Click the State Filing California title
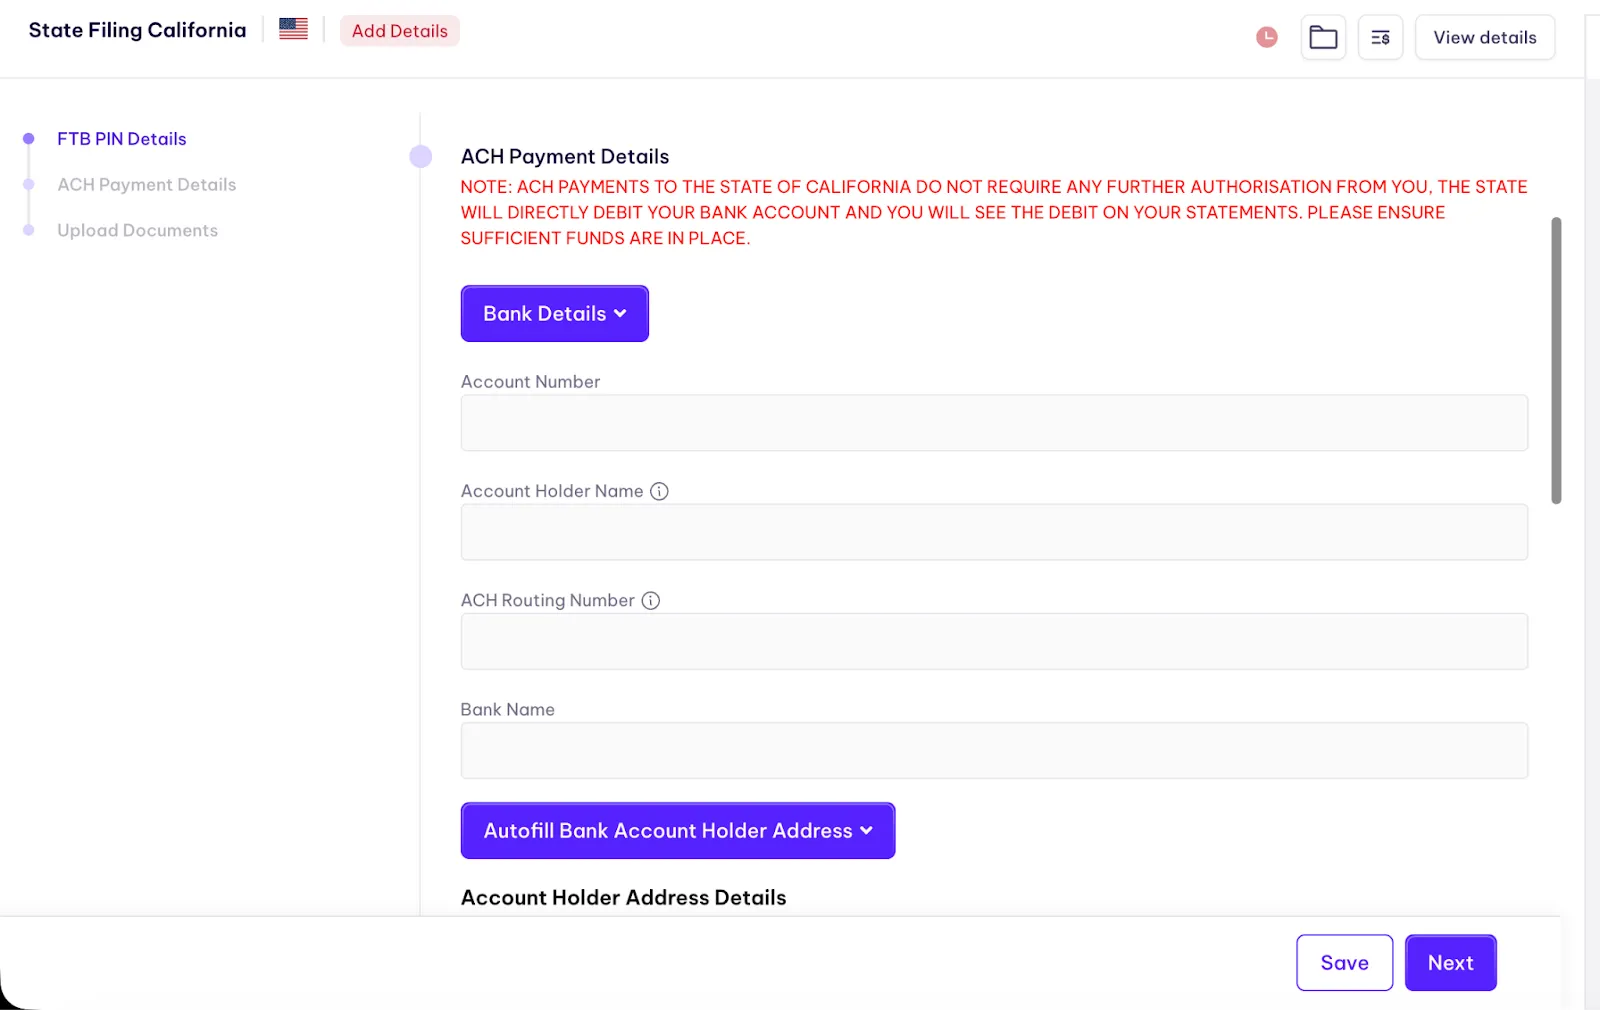Image resolution: width=1600 pixels, height=1010 pixels. (138, 30)
